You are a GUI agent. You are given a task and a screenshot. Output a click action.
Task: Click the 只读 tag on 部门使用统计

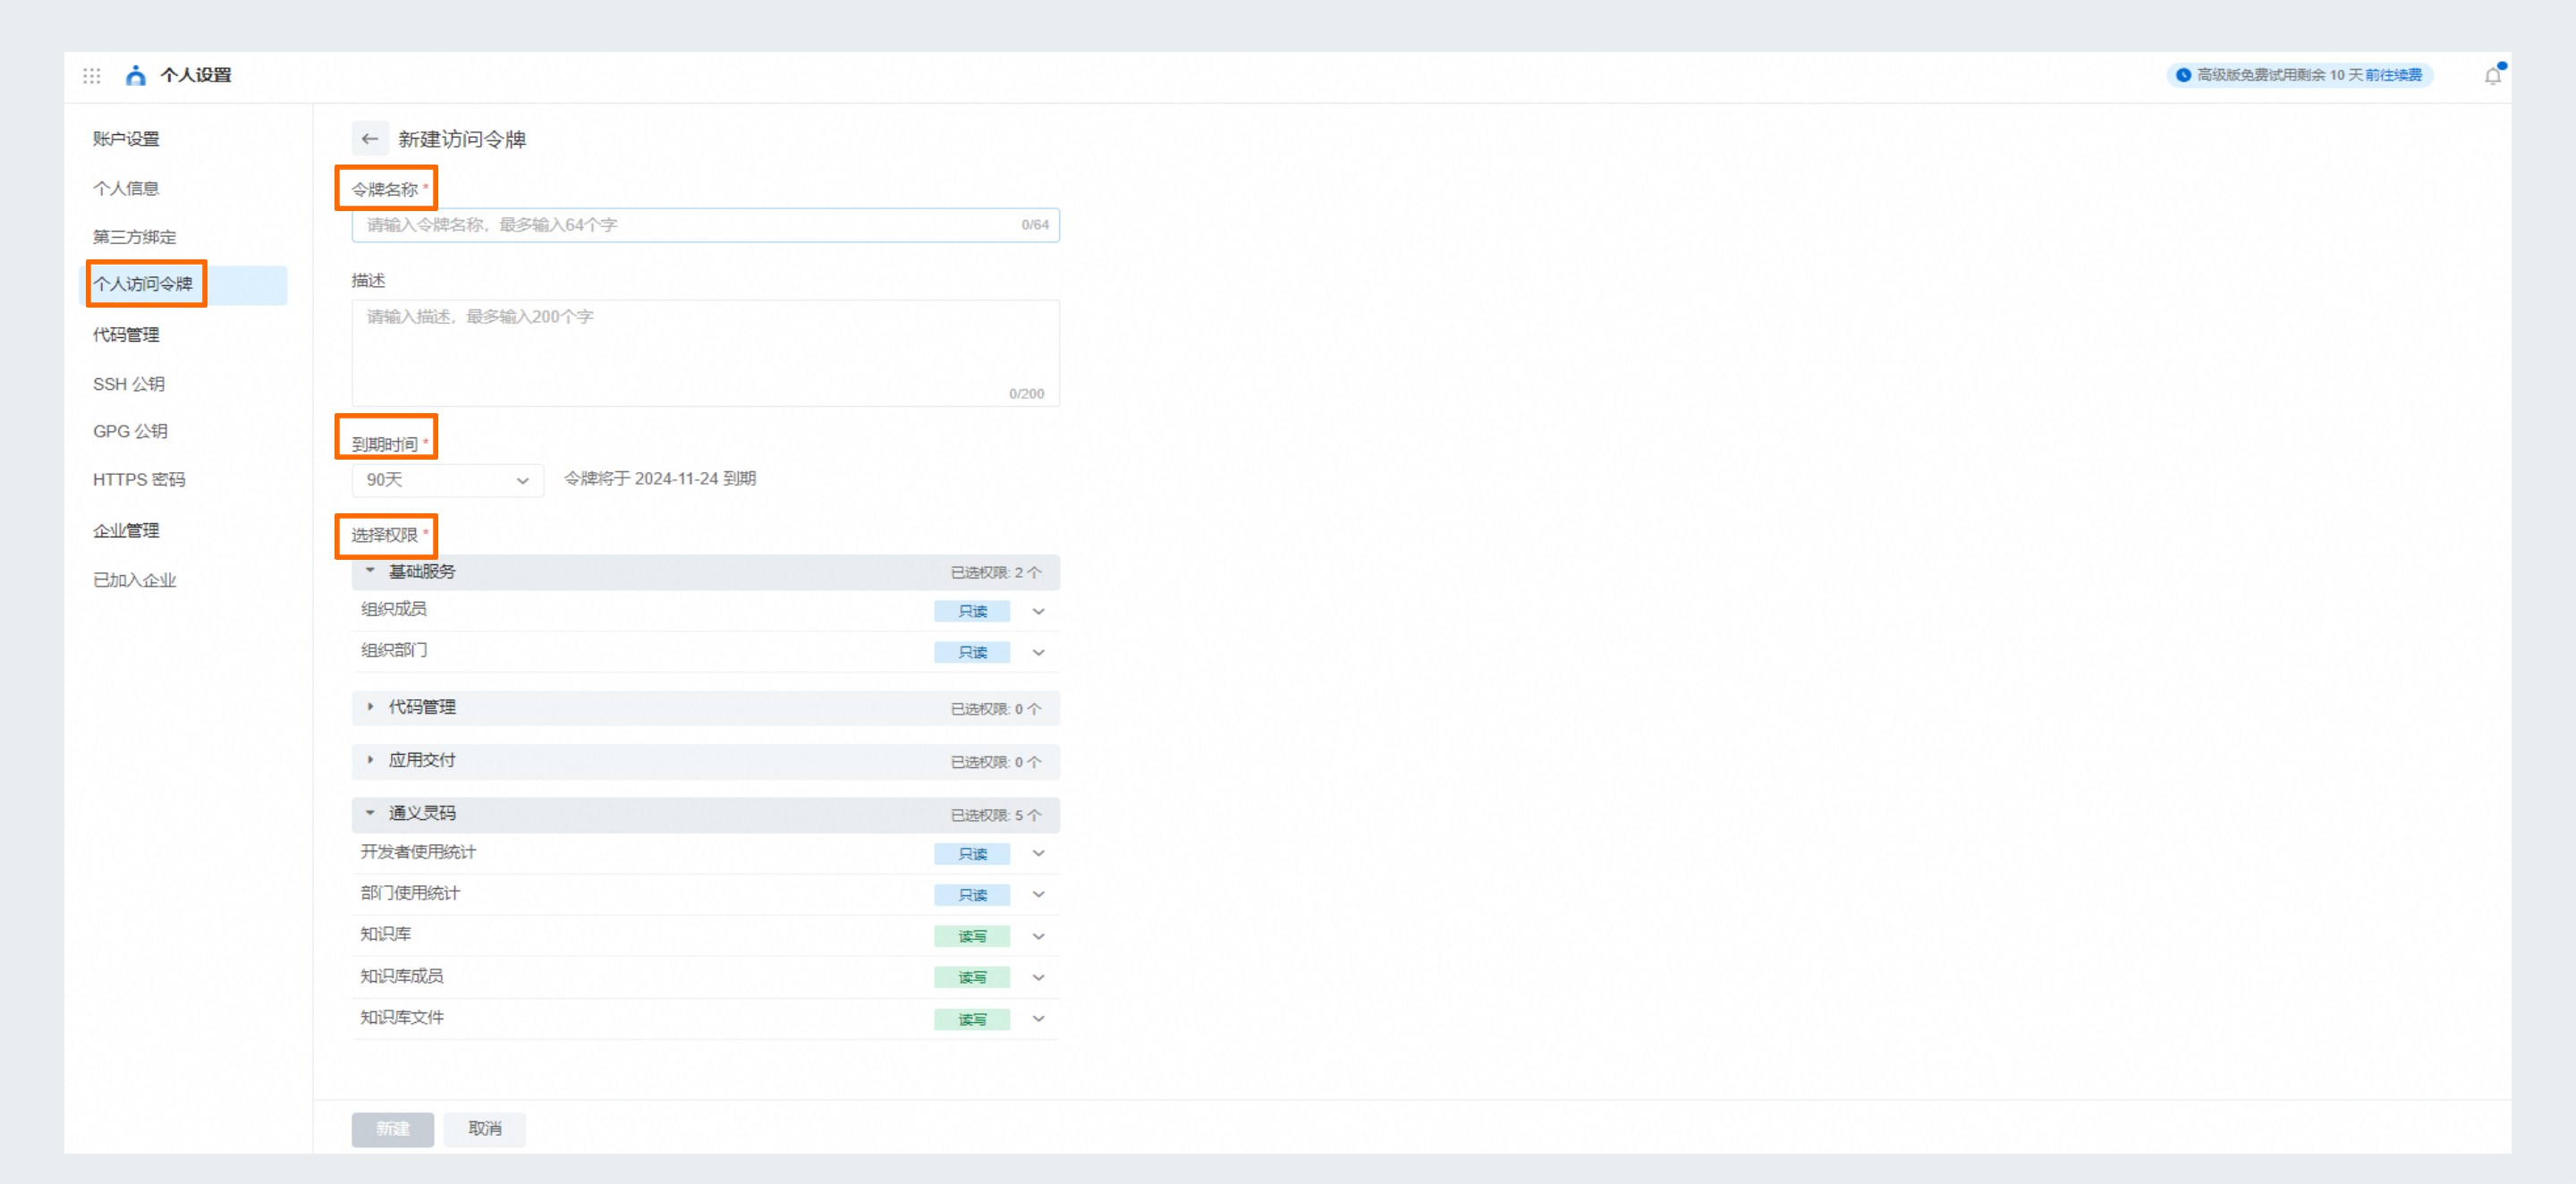click(x=972, y=894)
